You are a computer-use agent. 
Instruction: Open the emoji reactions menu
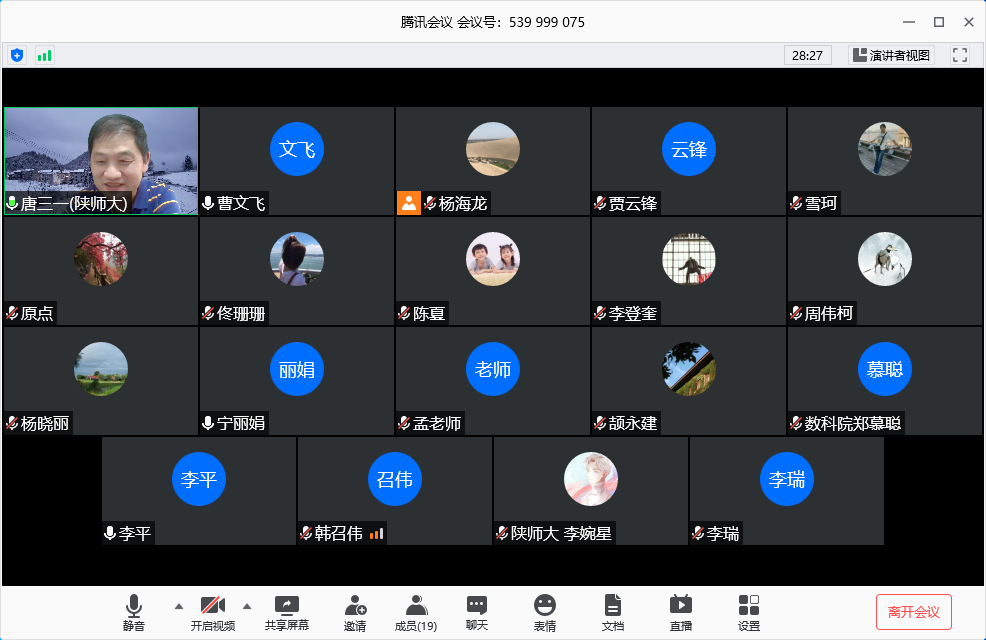[545, 613]
